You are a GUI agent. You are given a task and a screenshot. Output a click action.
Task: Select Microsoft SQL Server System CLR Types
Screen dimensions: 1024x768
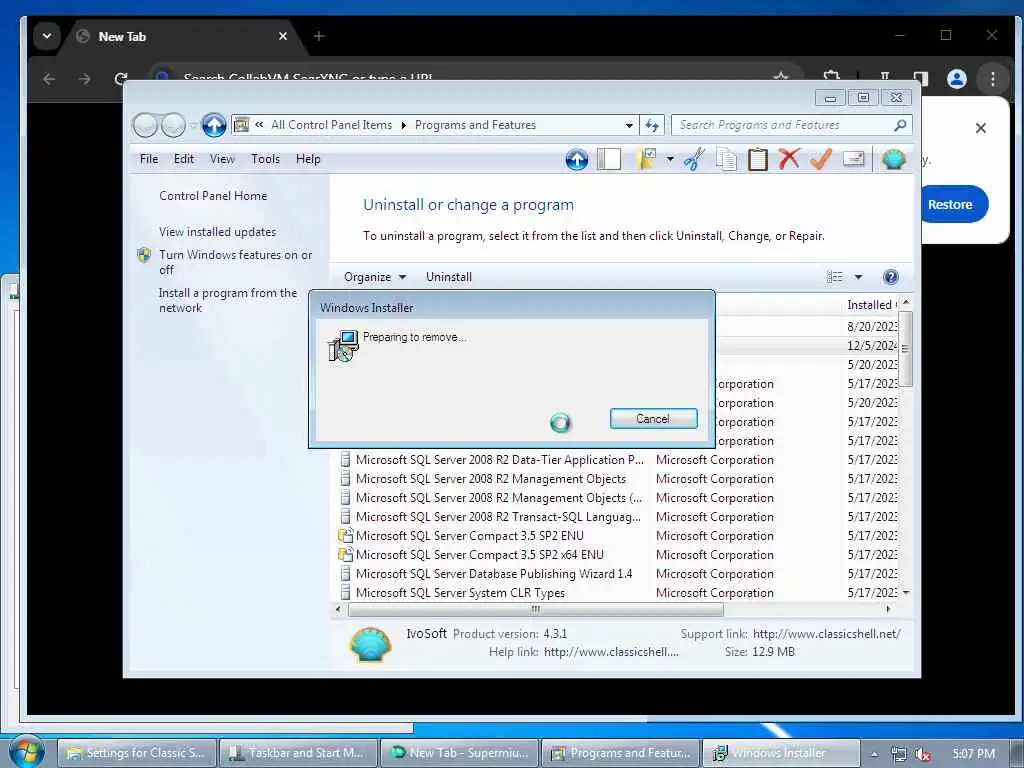[618, 593]
